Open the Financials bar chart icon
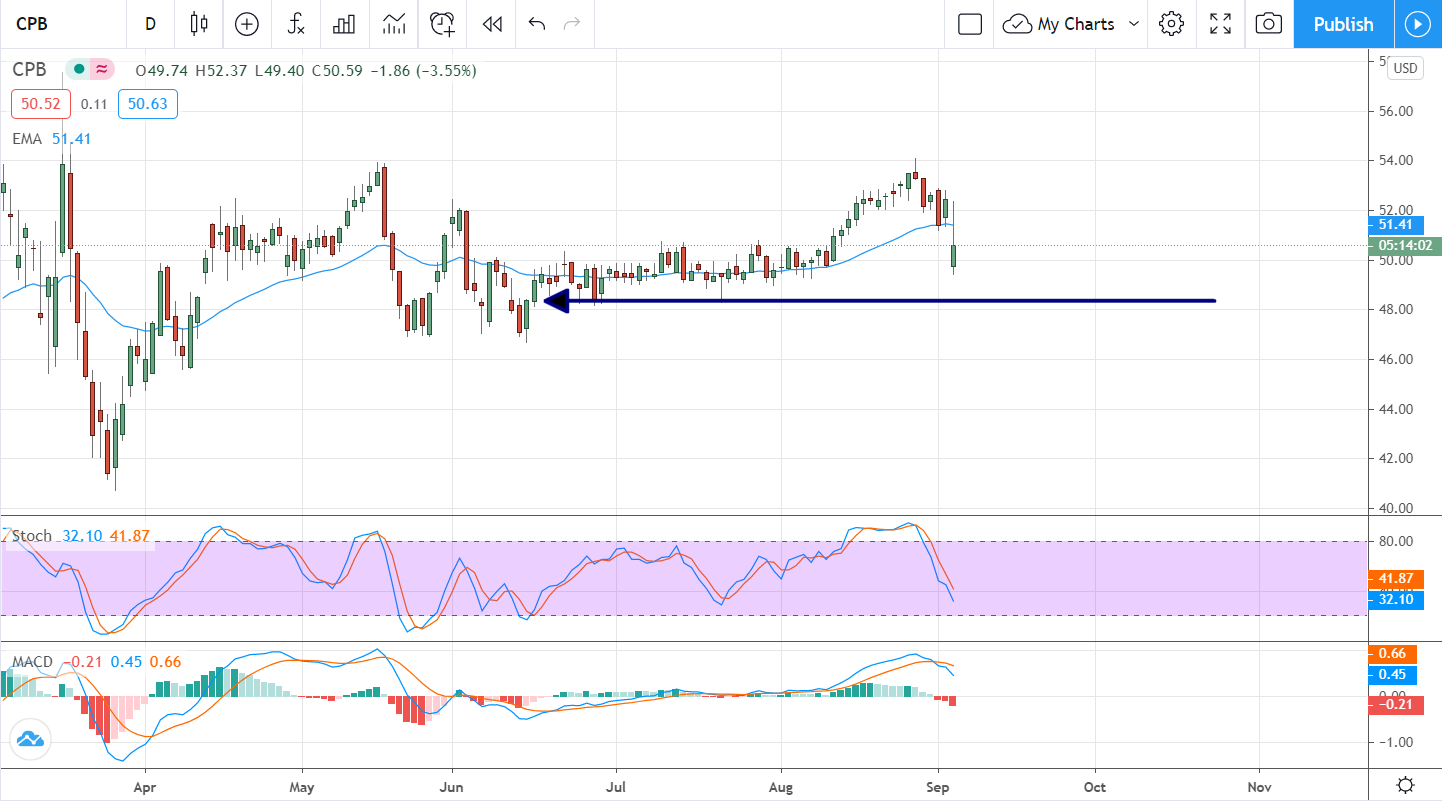The height and width of the screenshot is (801, 1442). pyautogui.click(x=344, y=24)
